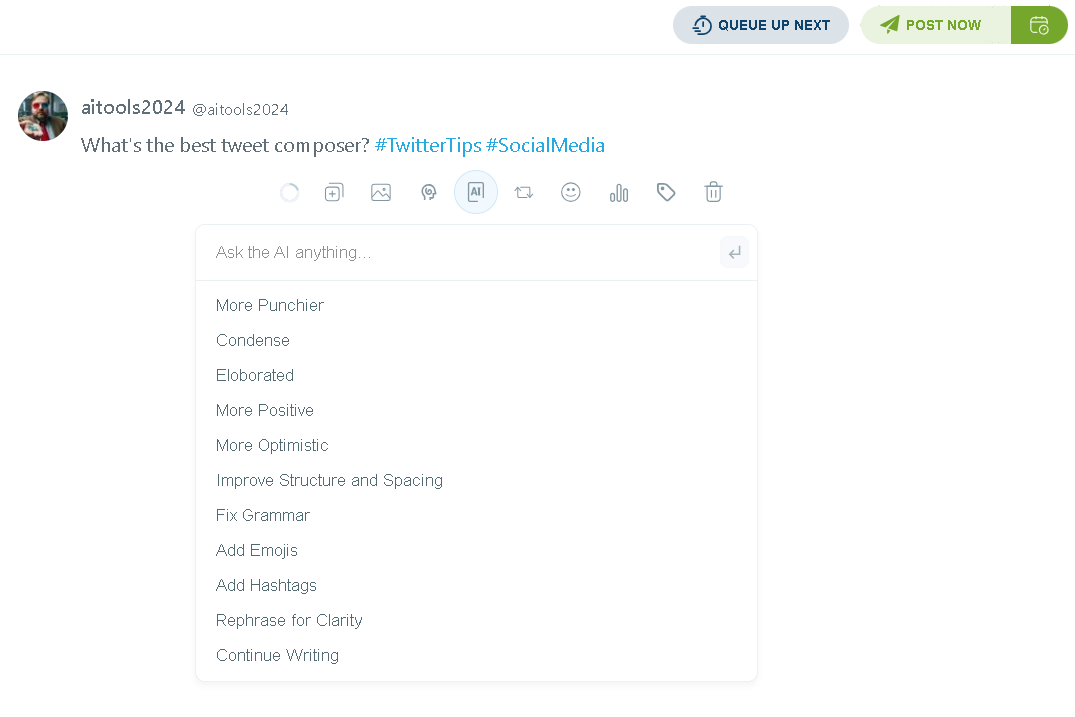Screen dimensions: 1075x717
Task: Choose Continue Writing option
Action: click(277, 655)
